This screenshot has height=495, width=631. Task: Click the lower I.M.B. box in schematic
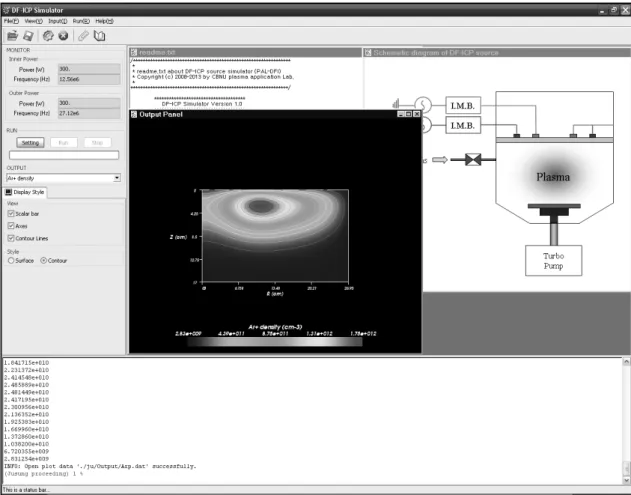[463, 126]
